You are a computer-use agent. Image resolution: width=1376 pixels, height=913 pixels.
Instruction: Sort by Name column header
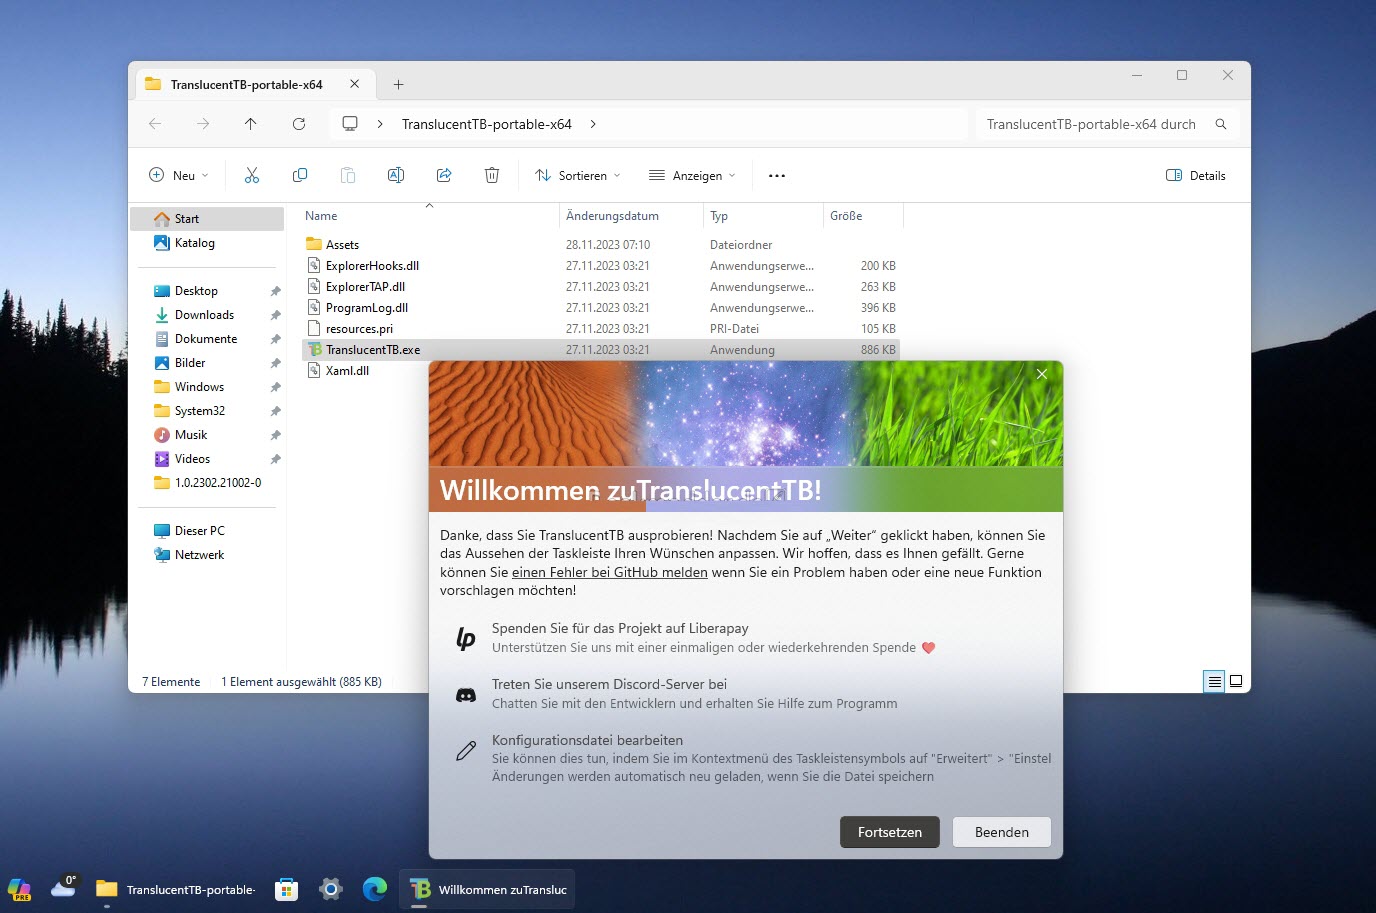(x=321, y=216)
